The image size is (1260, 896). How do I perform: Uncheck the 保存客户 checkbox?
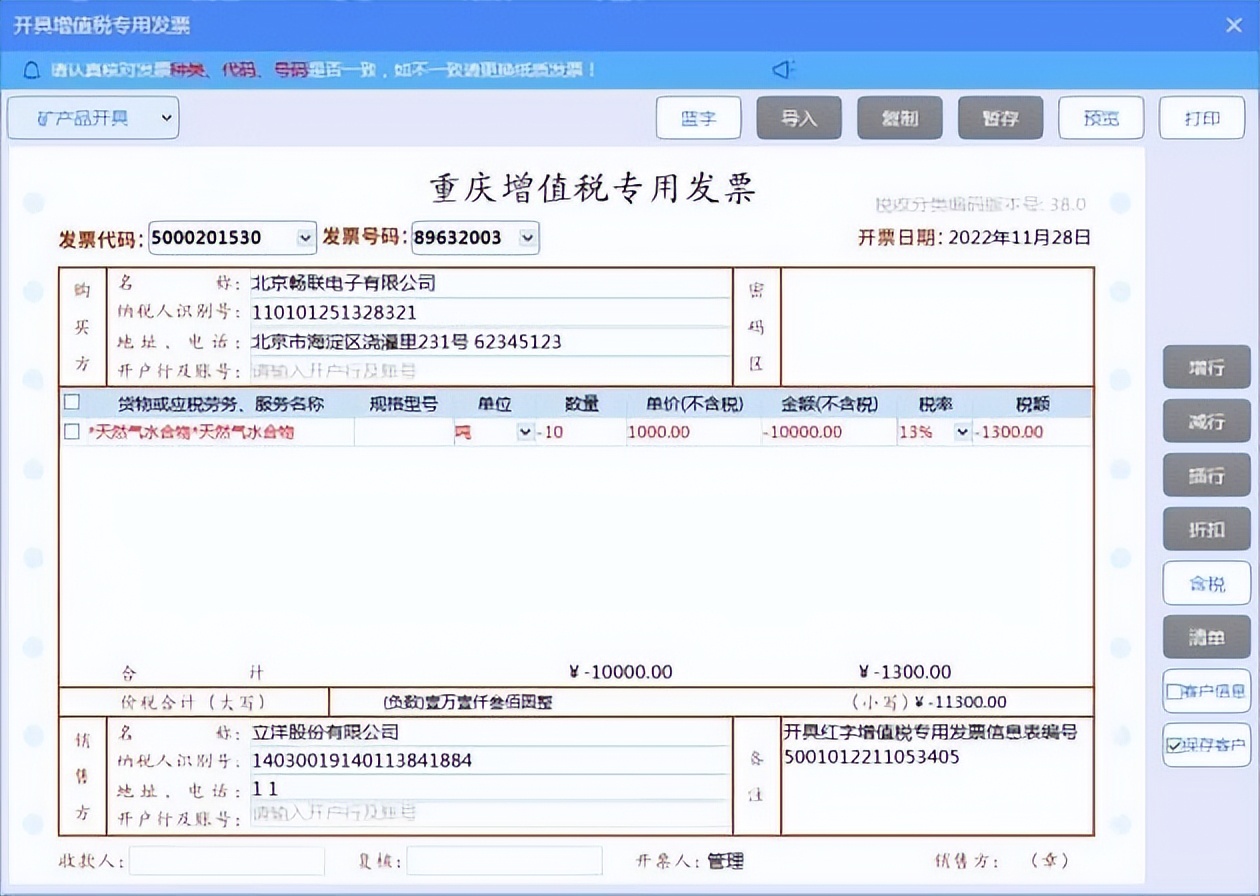(1176, 746)
